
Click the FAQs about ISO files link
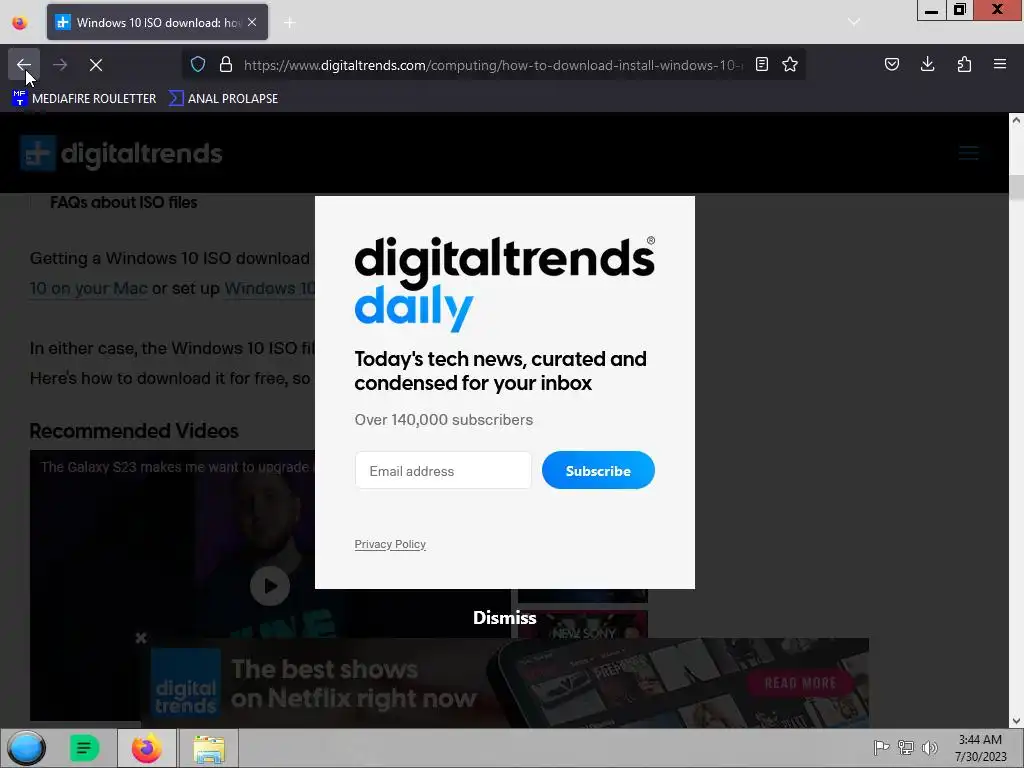(x=123, y=202)
